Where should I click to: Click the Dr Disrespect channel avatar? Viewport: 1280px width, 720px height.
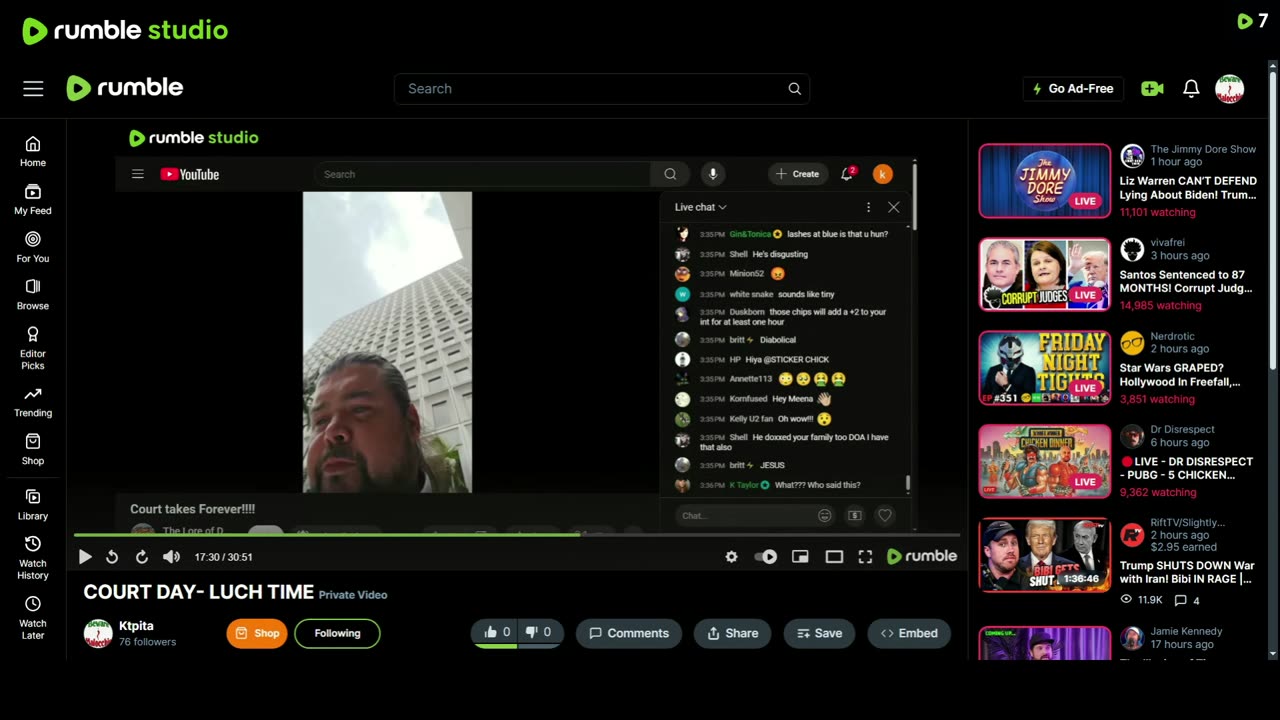[1132, 436]
